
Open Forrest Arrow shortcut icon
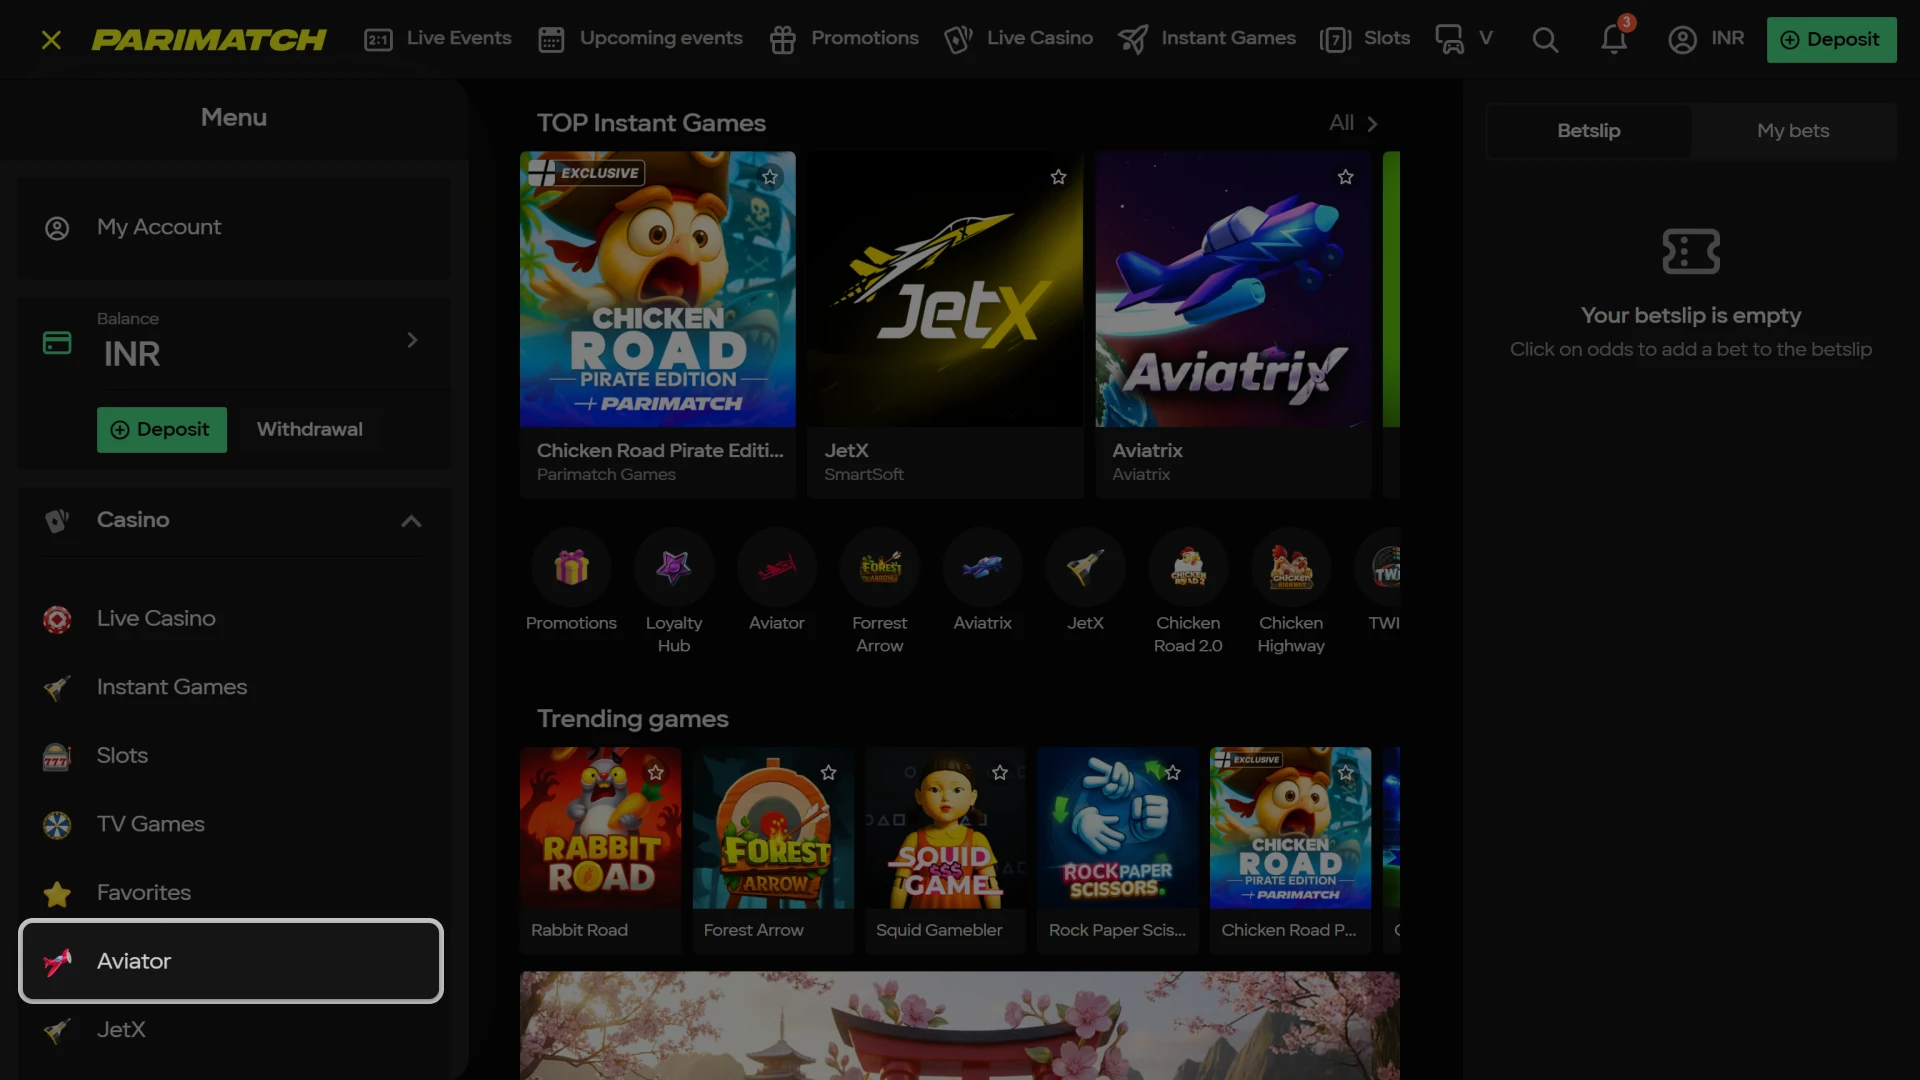[x=880, y=567]
